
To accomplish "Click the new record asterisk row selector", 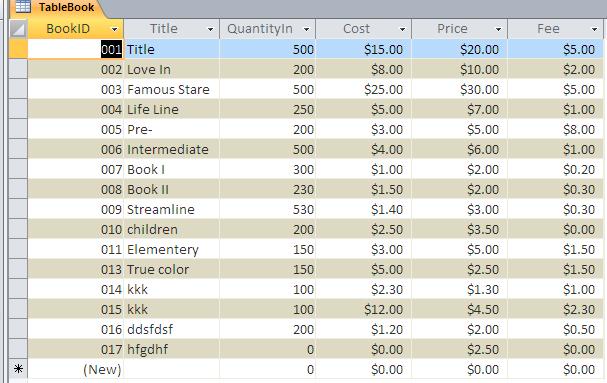I will (18, 369).
